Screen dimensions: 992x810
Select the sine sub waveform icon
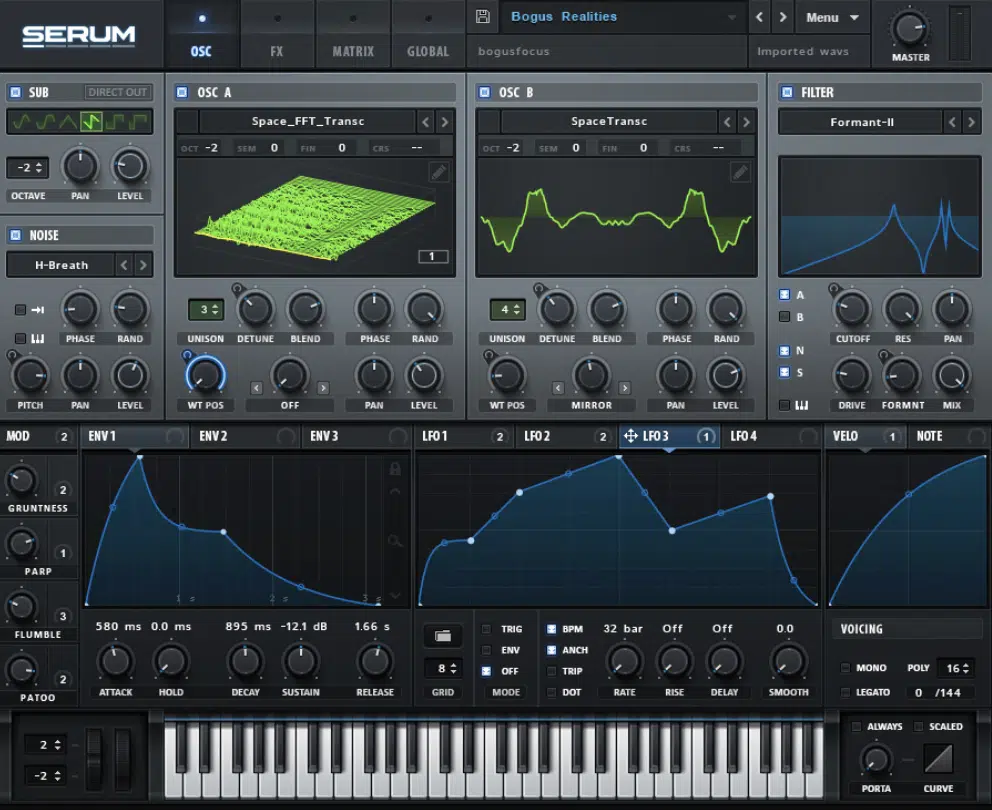tap(22, 121)
